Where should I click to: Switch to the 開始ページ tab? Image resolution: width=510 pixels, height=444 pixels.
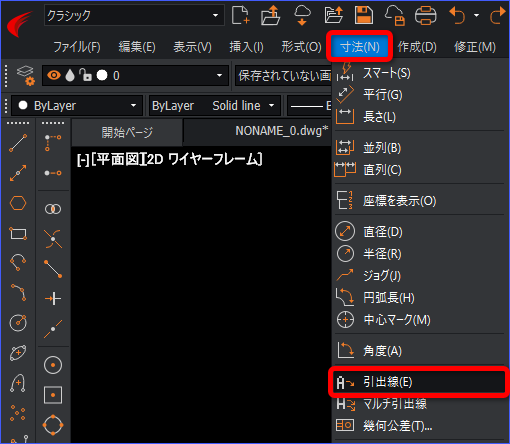point(127,132)
